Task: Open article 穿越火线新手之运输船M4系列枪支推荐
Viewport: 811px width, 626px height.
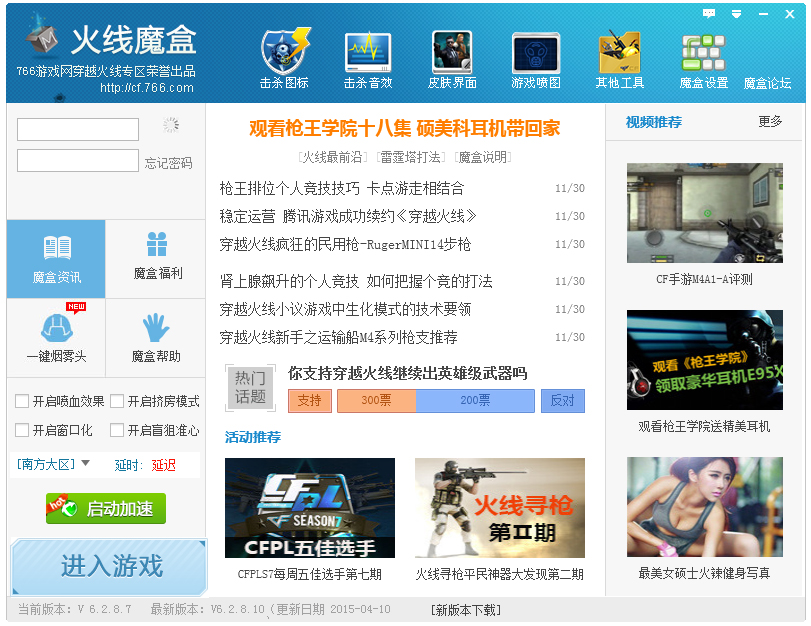Action: click(338, 337)
